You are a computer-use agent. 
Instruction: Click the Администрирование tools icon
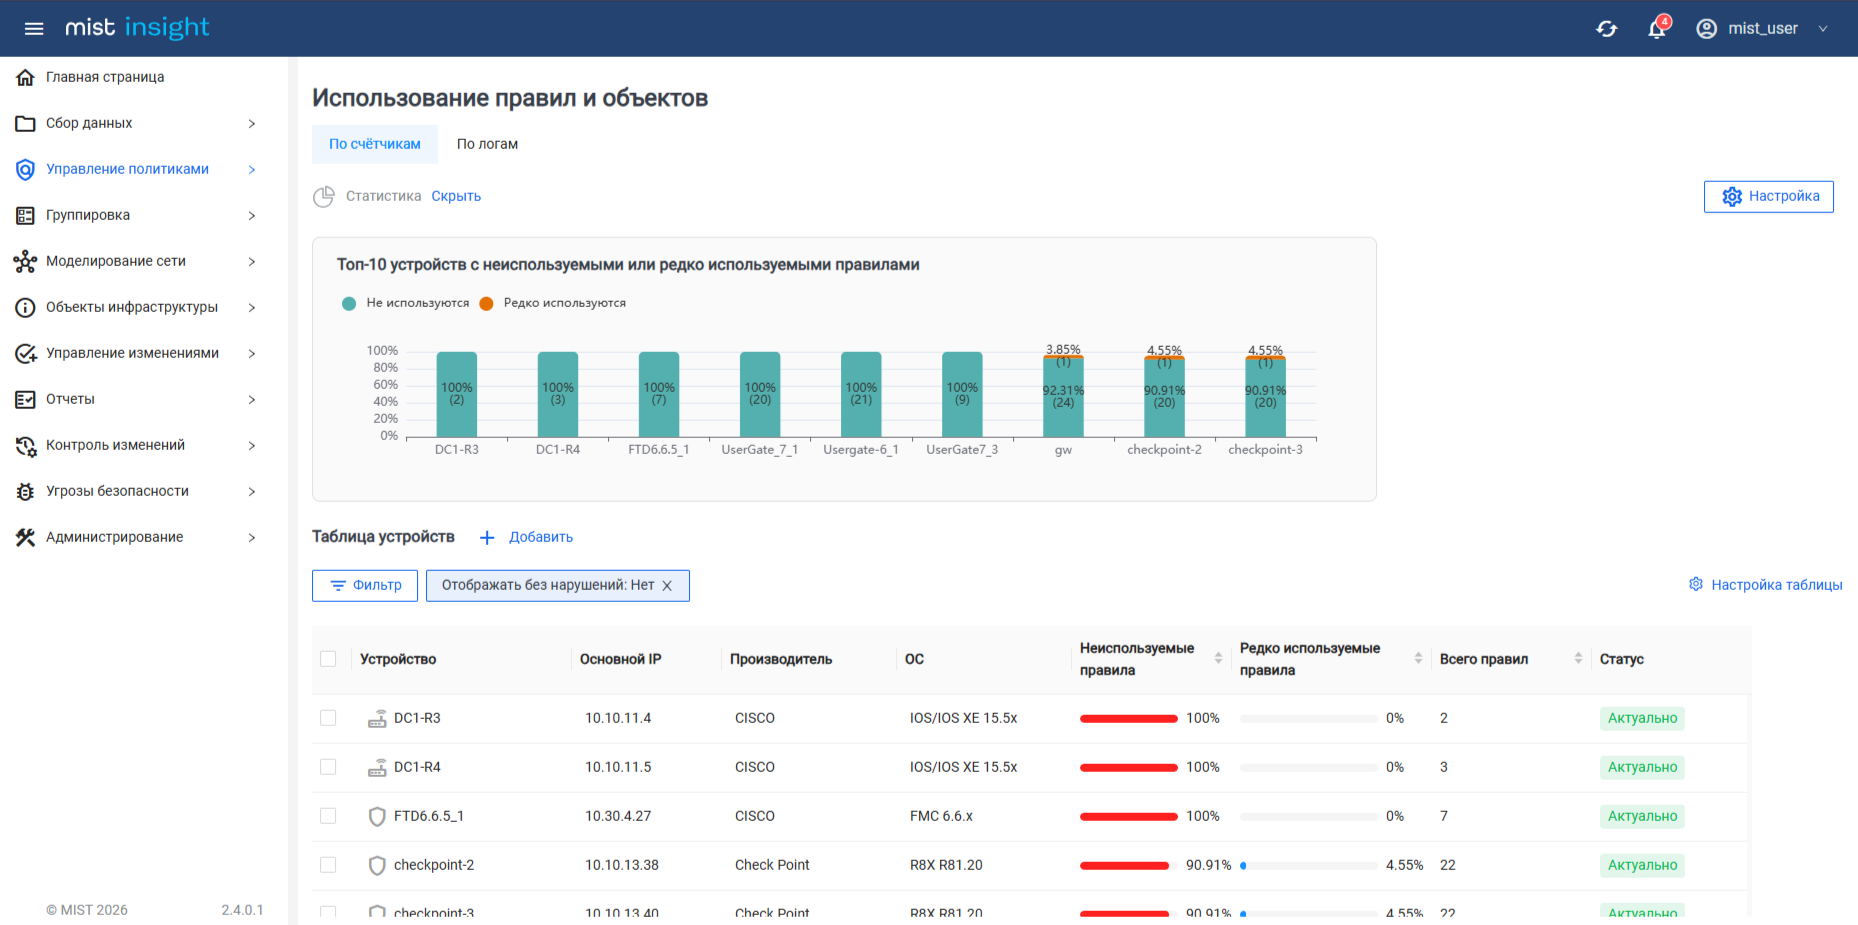click(25, 538)
